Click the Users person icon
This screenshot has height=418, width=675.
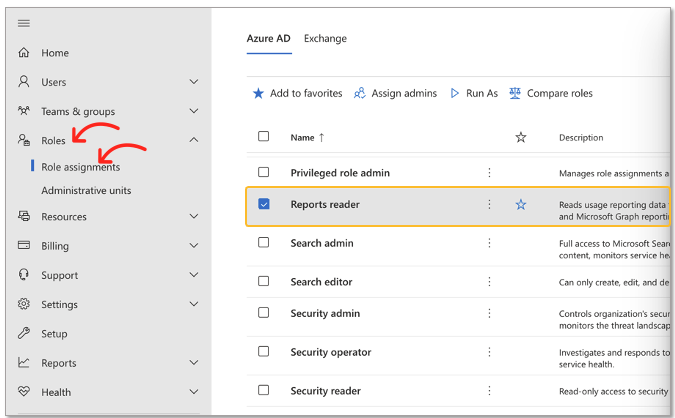[24, 82]
